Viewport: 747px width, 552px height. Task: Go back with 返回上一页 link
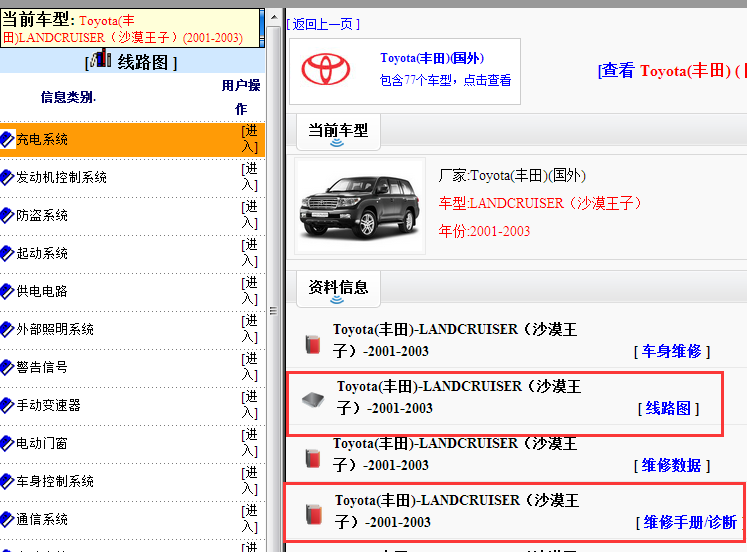pyautogui.click(x=323, y=24)
